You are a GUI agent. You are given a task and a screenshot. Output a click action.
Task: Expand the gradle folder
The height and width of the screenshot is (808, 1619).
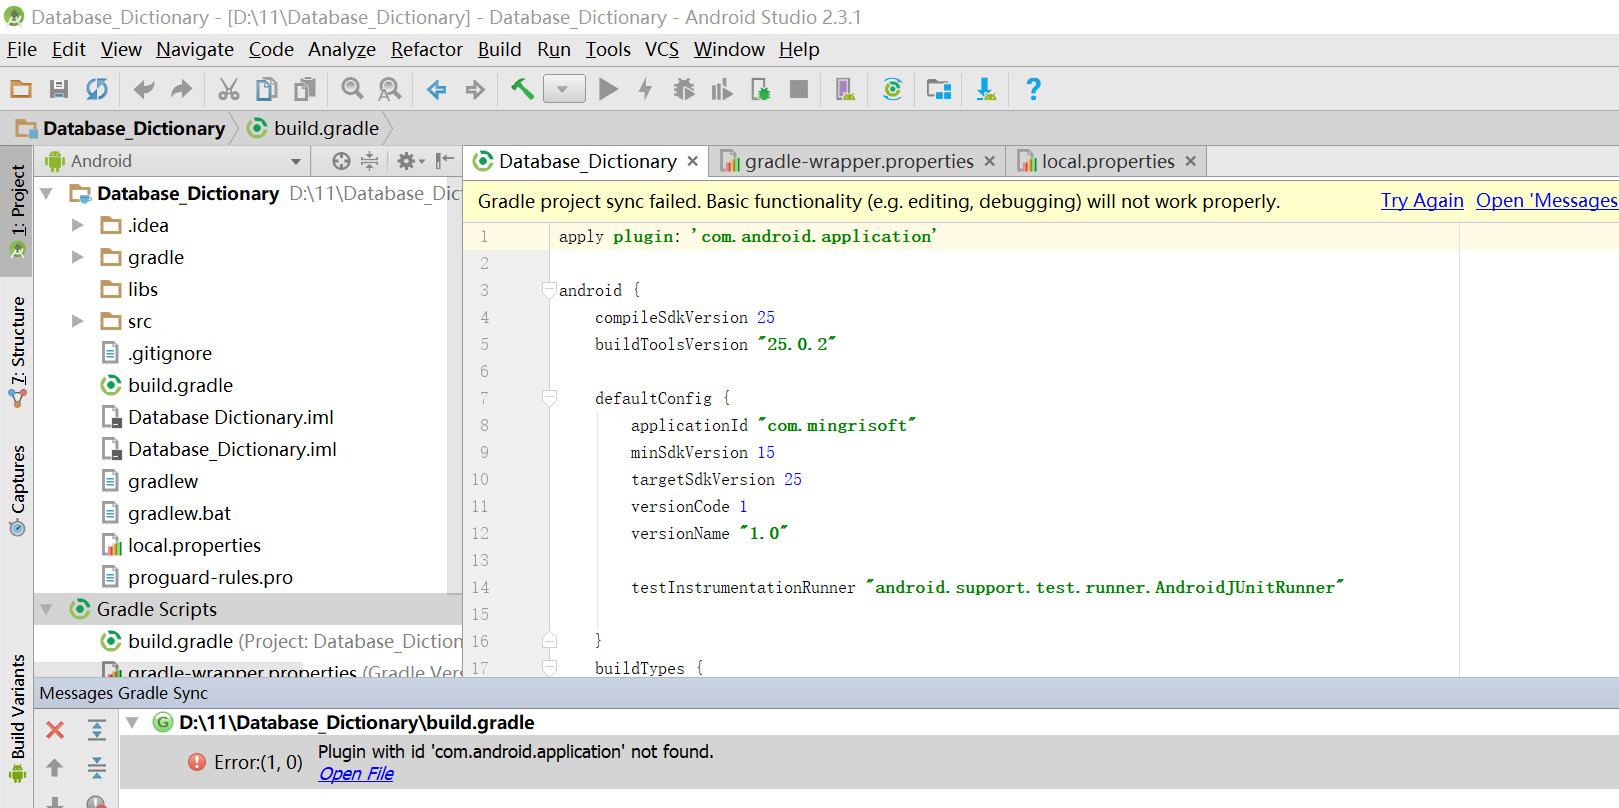(78, 257)
